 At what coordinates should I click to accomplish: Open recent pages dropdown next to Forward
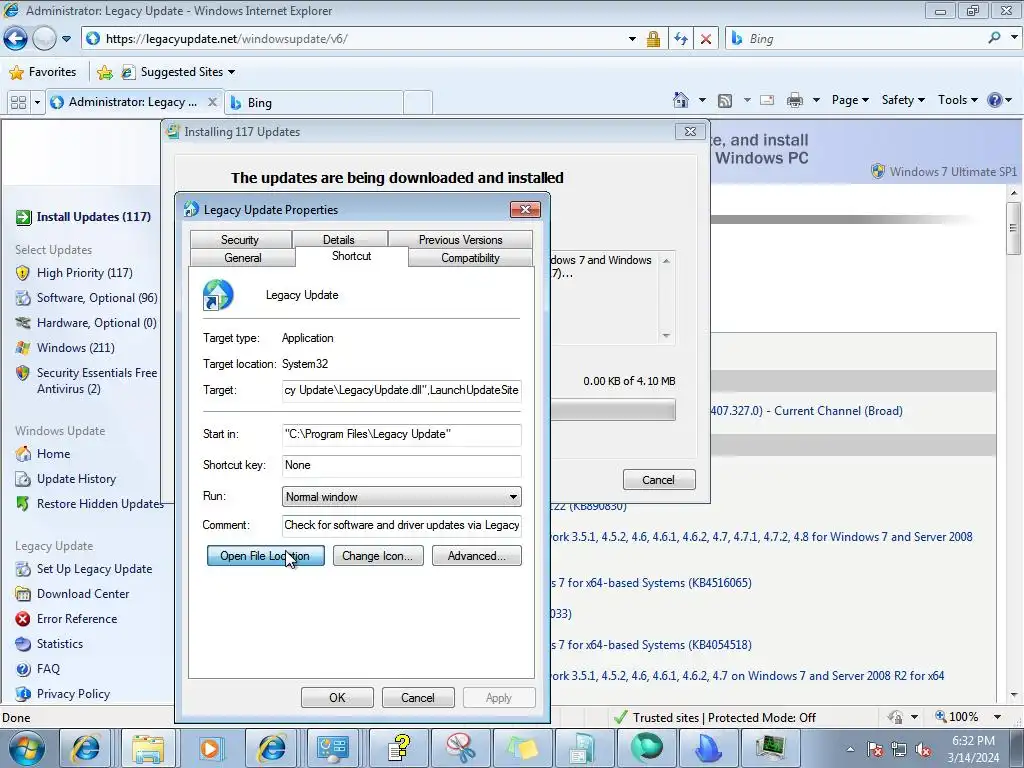[x=66, y=39]
